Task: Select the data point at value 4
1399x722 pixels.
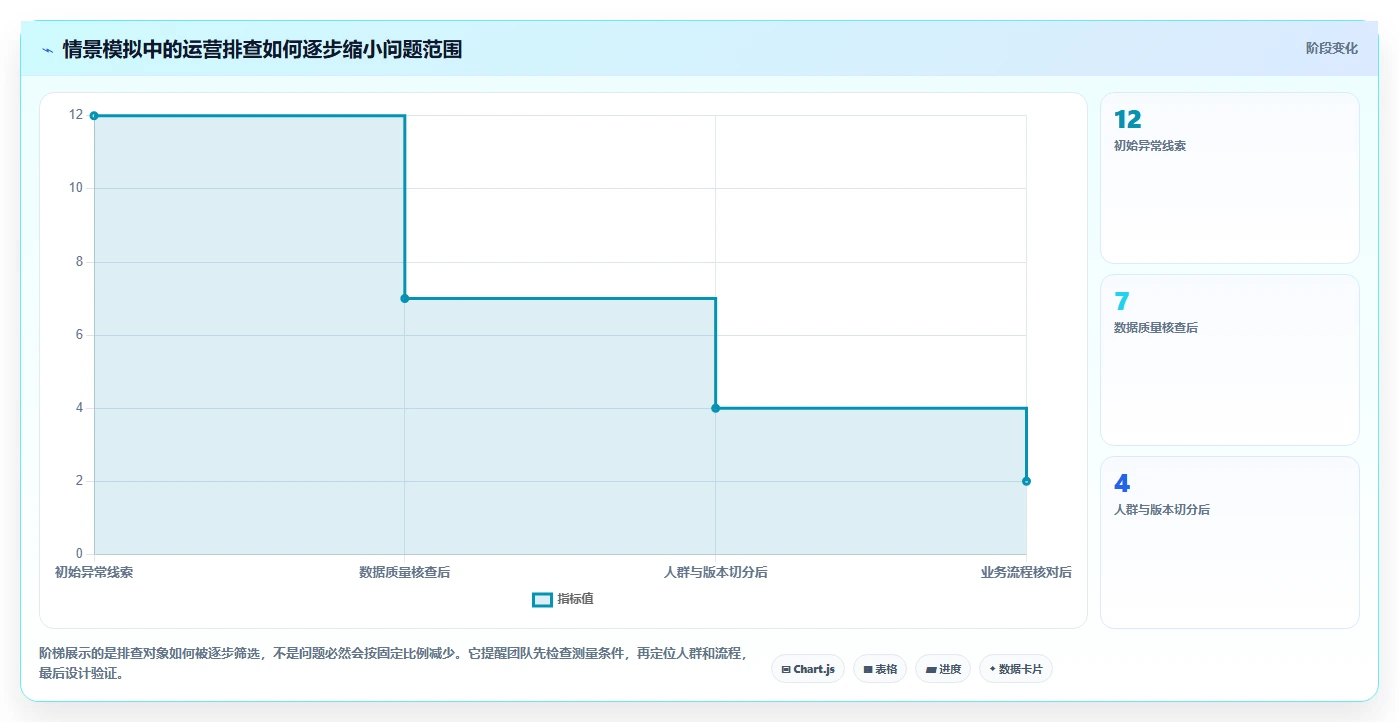Action: coord(715,408)
